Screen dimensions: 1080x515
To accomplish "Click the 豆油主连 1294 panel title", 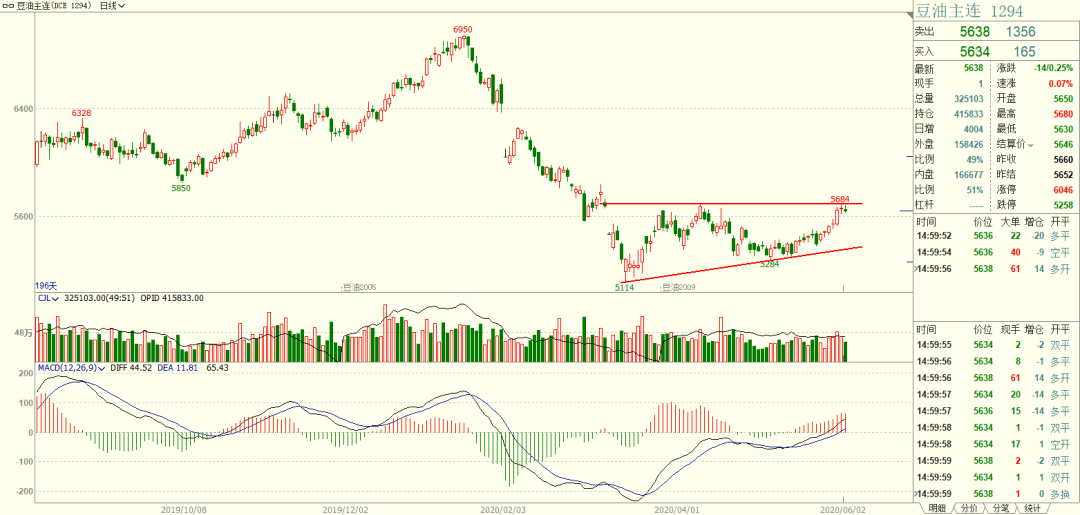I will coord(968,10).
